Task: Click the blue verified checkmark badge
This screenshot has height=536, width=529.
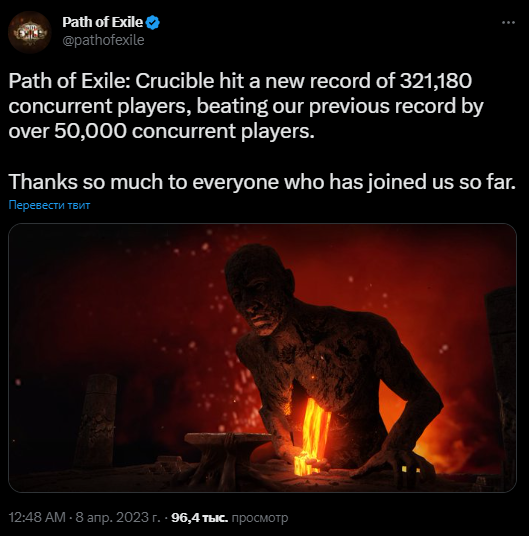Action: 152,23
